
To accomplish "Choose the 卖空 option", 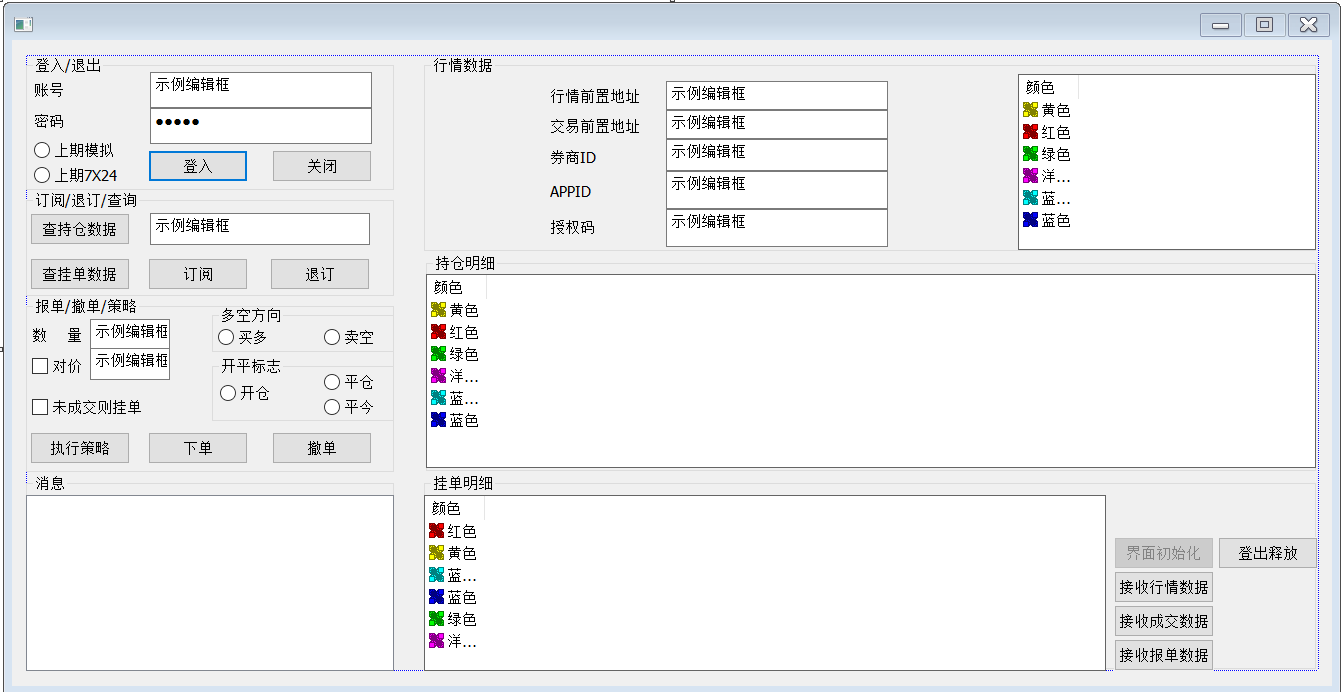I will coord(330,337).
